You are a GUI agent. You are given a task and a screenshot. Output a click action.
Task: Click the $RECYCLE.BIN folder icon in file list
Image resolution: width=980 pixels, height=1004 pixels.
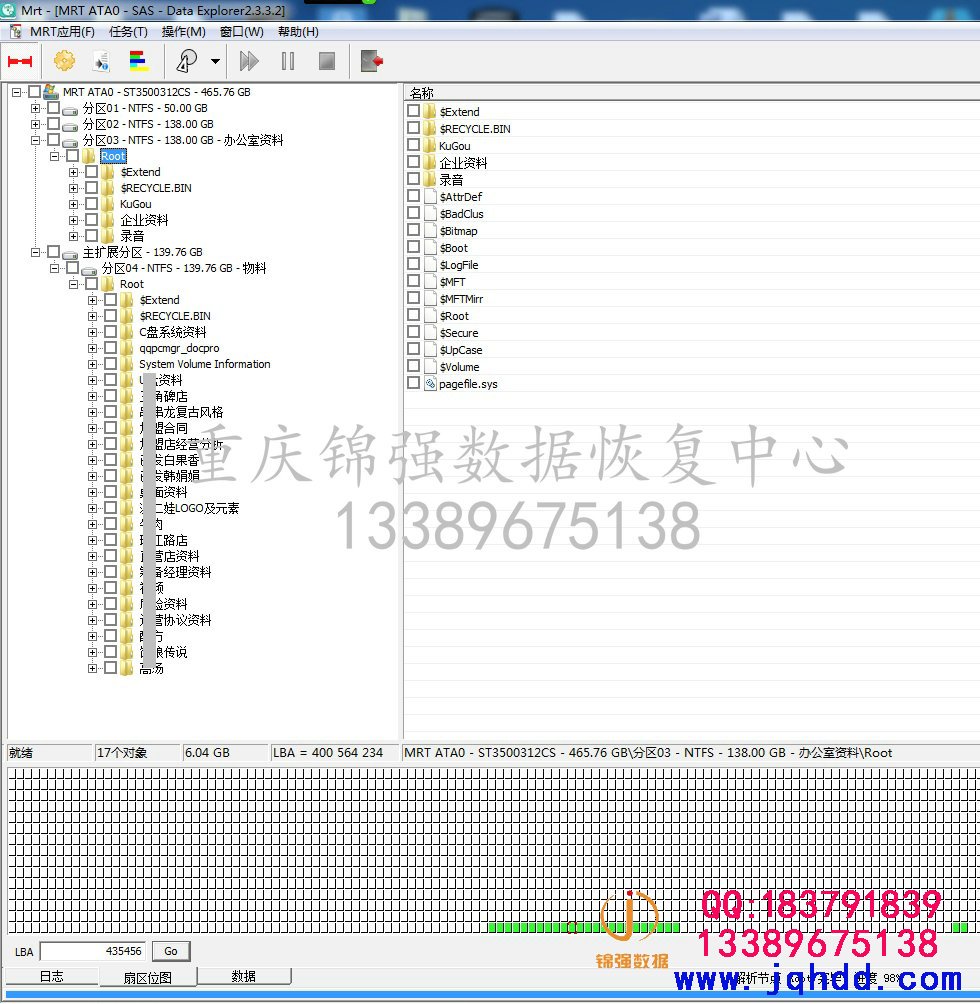(x=430, y=128)
